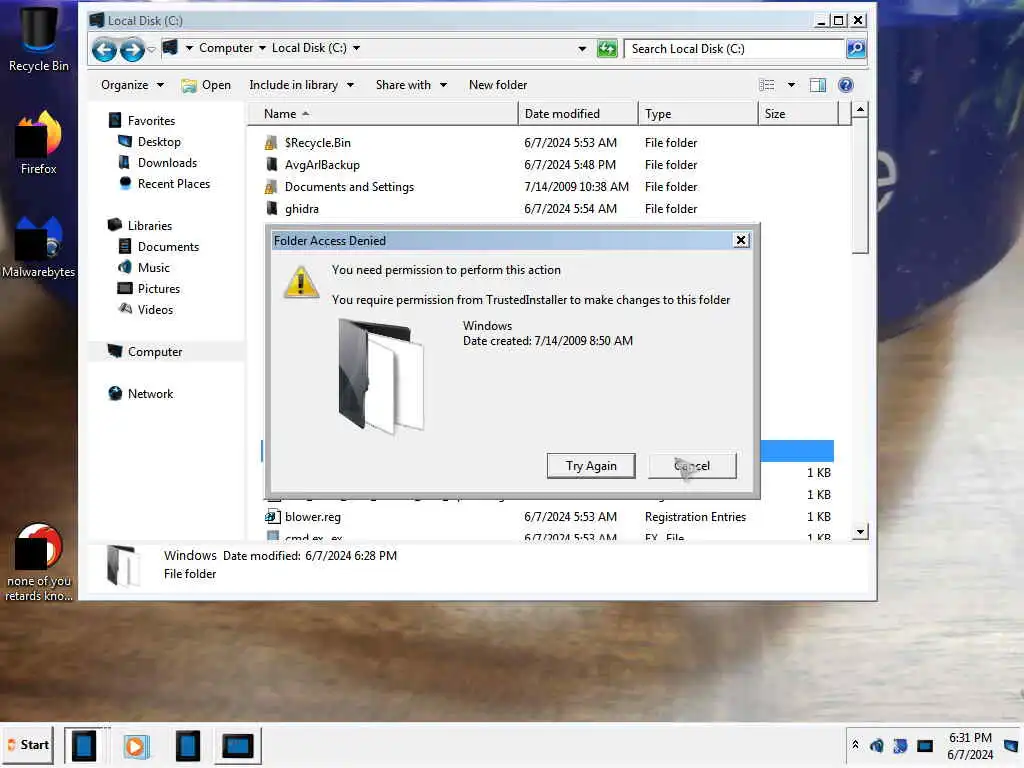Select the $Recycle.Bin folder icon
Image resolution: width=1024 pixels, height=768 pixels.
point(271,142)
